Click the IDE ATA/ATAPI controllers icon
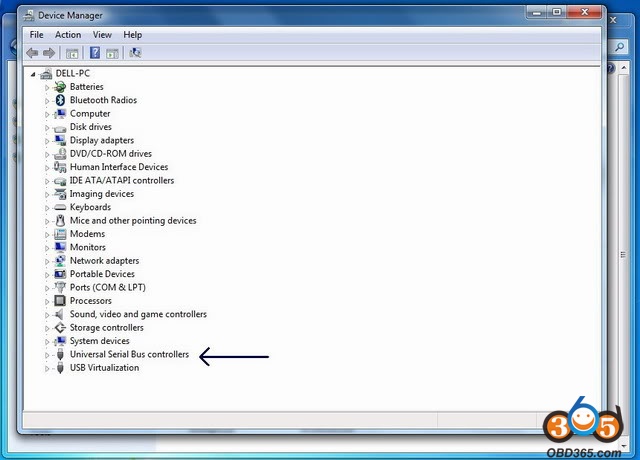Image resolution: width=640 pixels, height=460 pixels. click(x=60, y=181)
